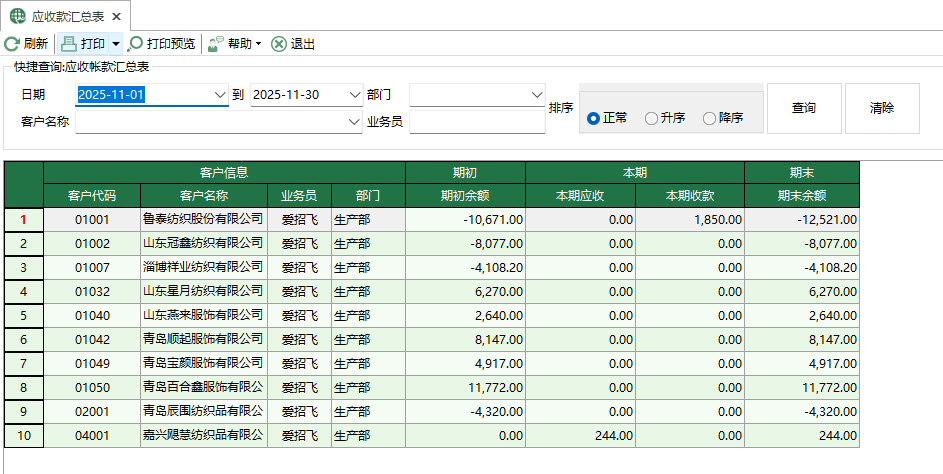Viewport: 943px width, 474px height.
Task: Click the 本期收款 column header
Action: 690,195
